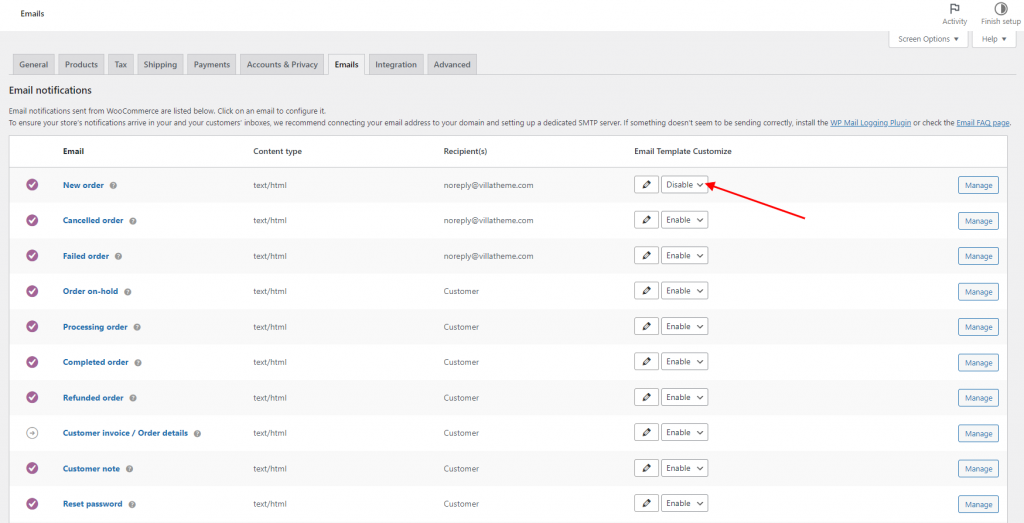Viewport: 1024px width, 523px height.
Task: Click the WP Mail Logging Plugin link
Action: click(870, 122)
